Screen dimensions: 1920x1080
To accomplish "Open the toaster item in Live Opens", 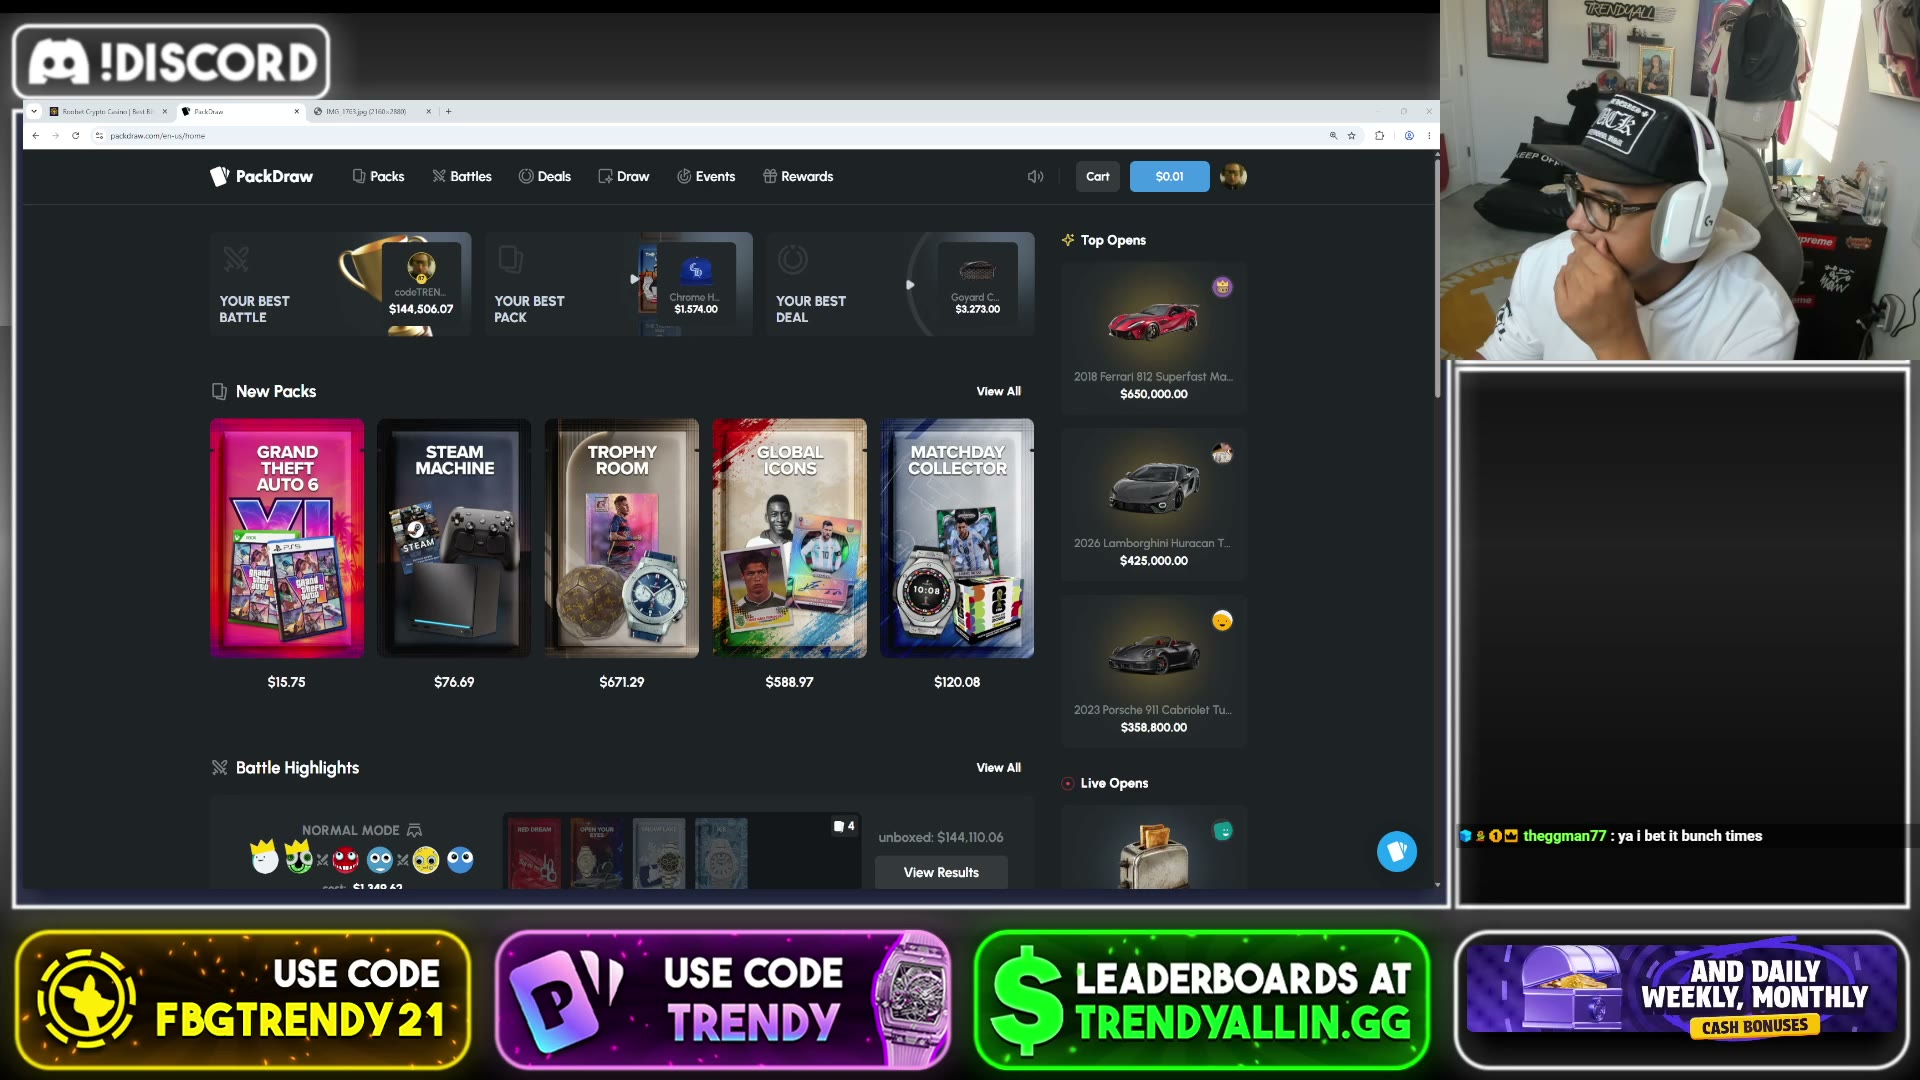I will pyautogui.click(x=1154, y=848).
